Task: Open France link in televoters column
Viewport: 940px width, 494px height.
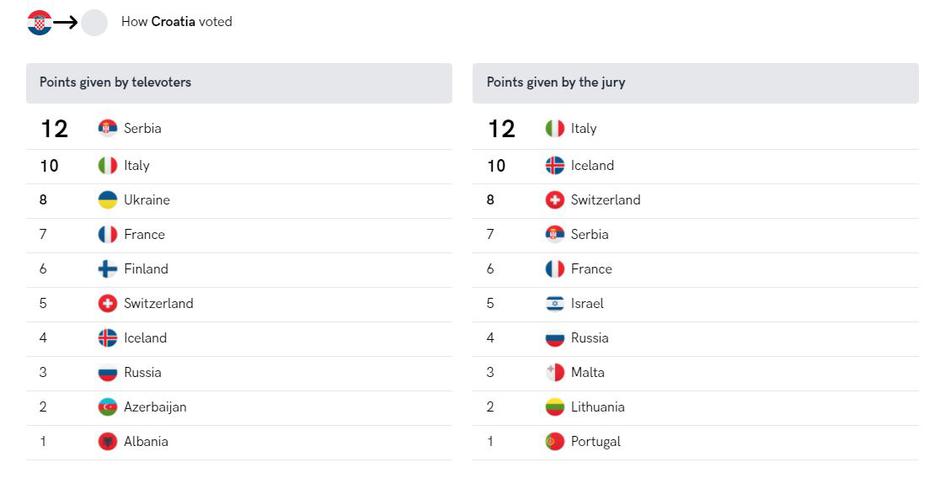Action: coord(144,234)
